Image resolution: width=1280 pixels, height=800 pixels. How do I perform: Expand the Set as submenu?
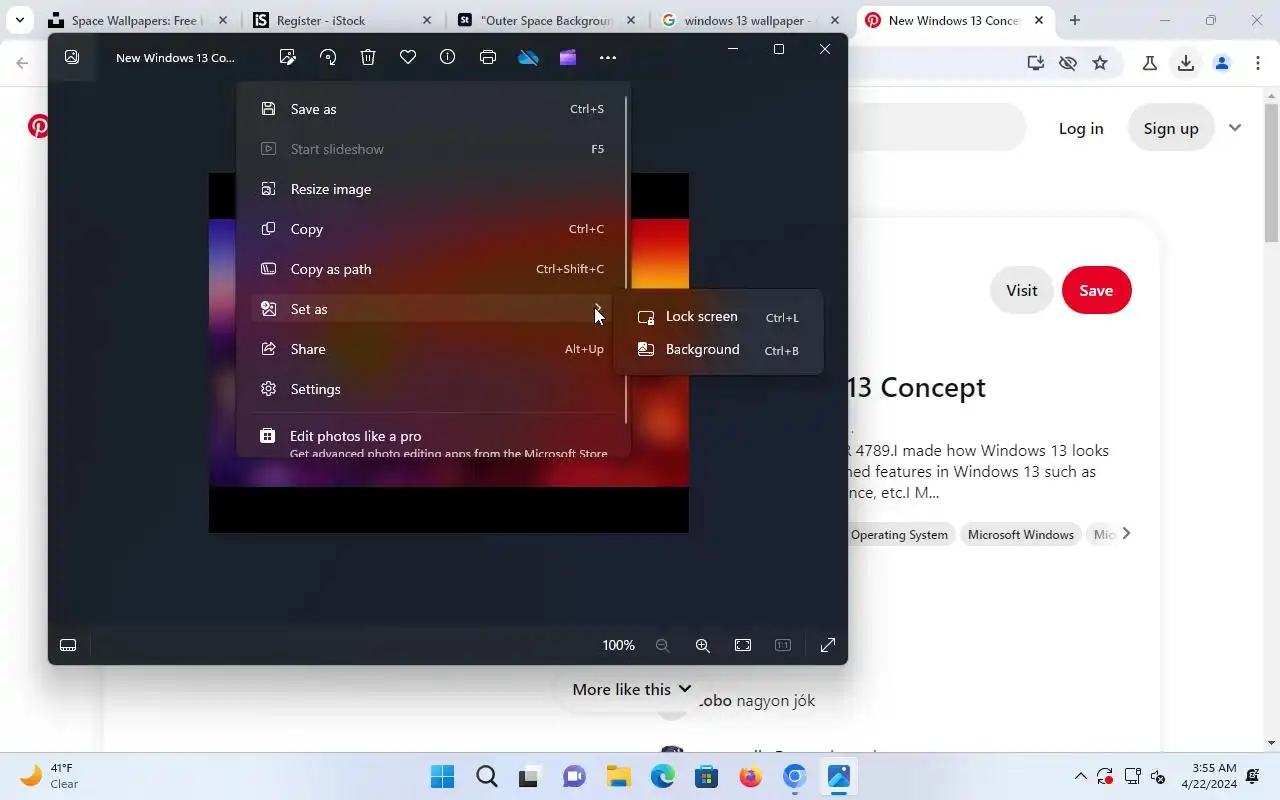pos(432,309)
